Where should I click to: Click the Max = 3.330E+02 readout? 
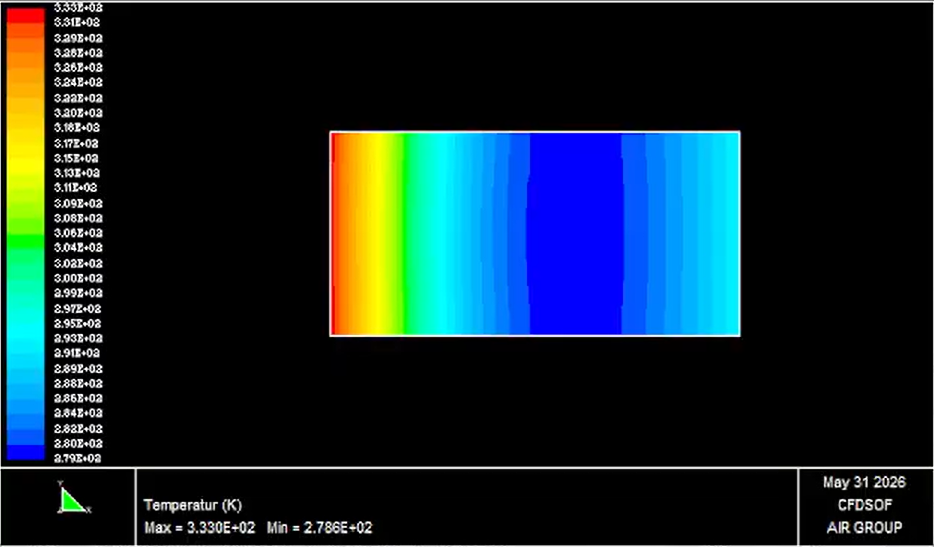[200, 528]
